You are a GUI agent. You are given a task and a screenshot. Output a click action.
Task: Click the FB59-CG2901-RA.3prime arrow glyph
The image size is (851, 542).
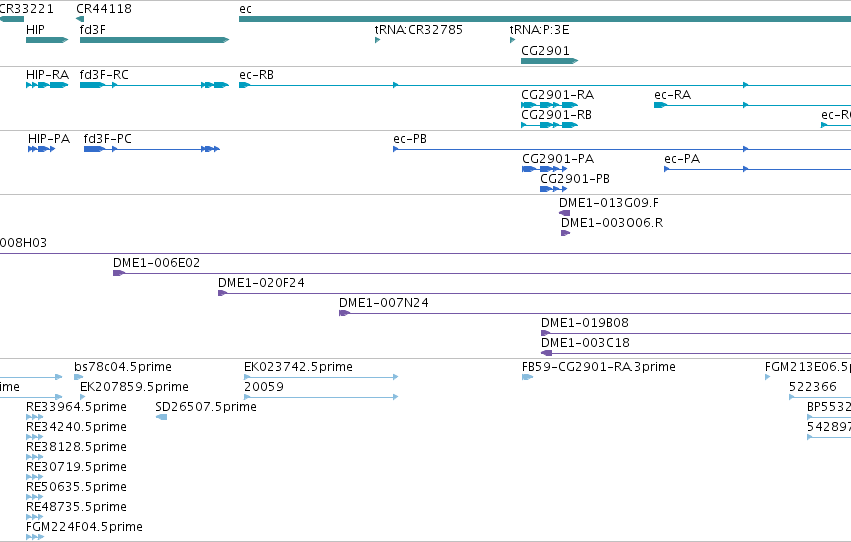(x=527, y=378)
